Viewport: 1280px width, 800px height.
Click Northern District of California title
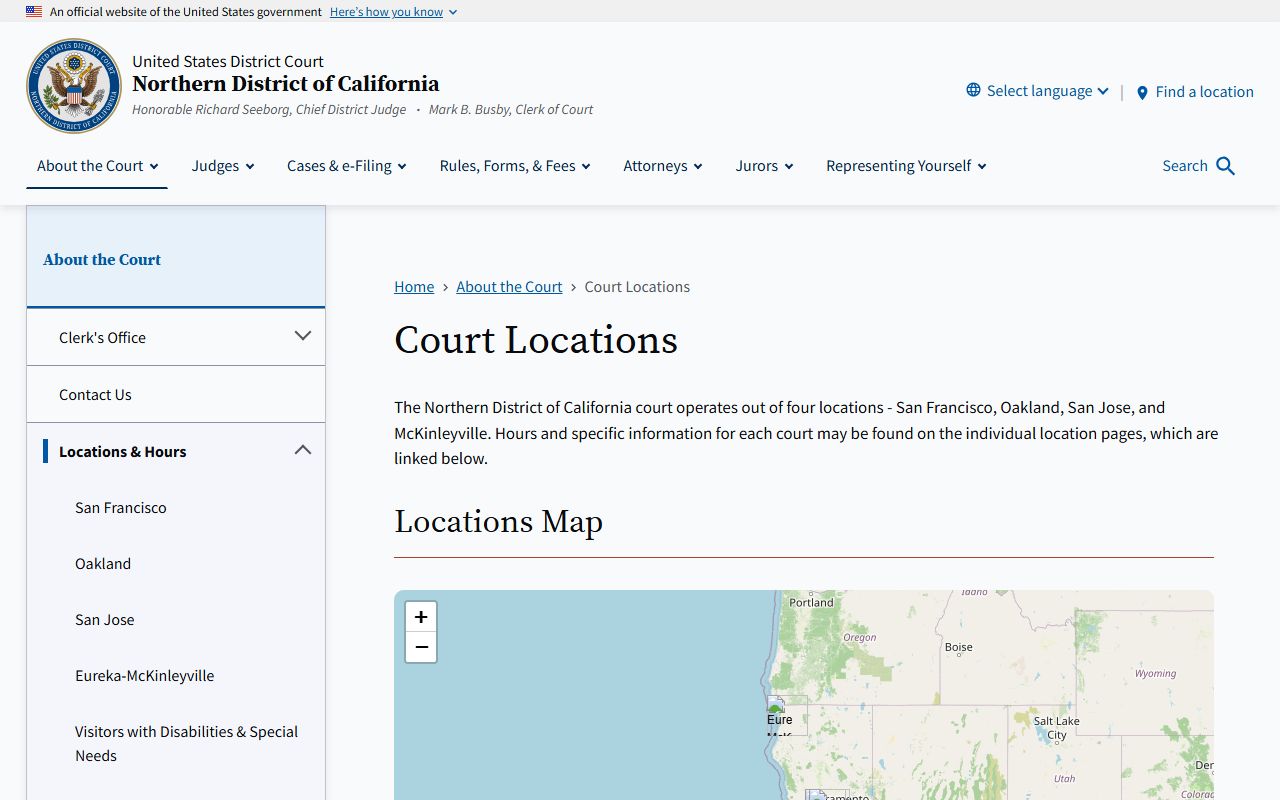point(286,84)
